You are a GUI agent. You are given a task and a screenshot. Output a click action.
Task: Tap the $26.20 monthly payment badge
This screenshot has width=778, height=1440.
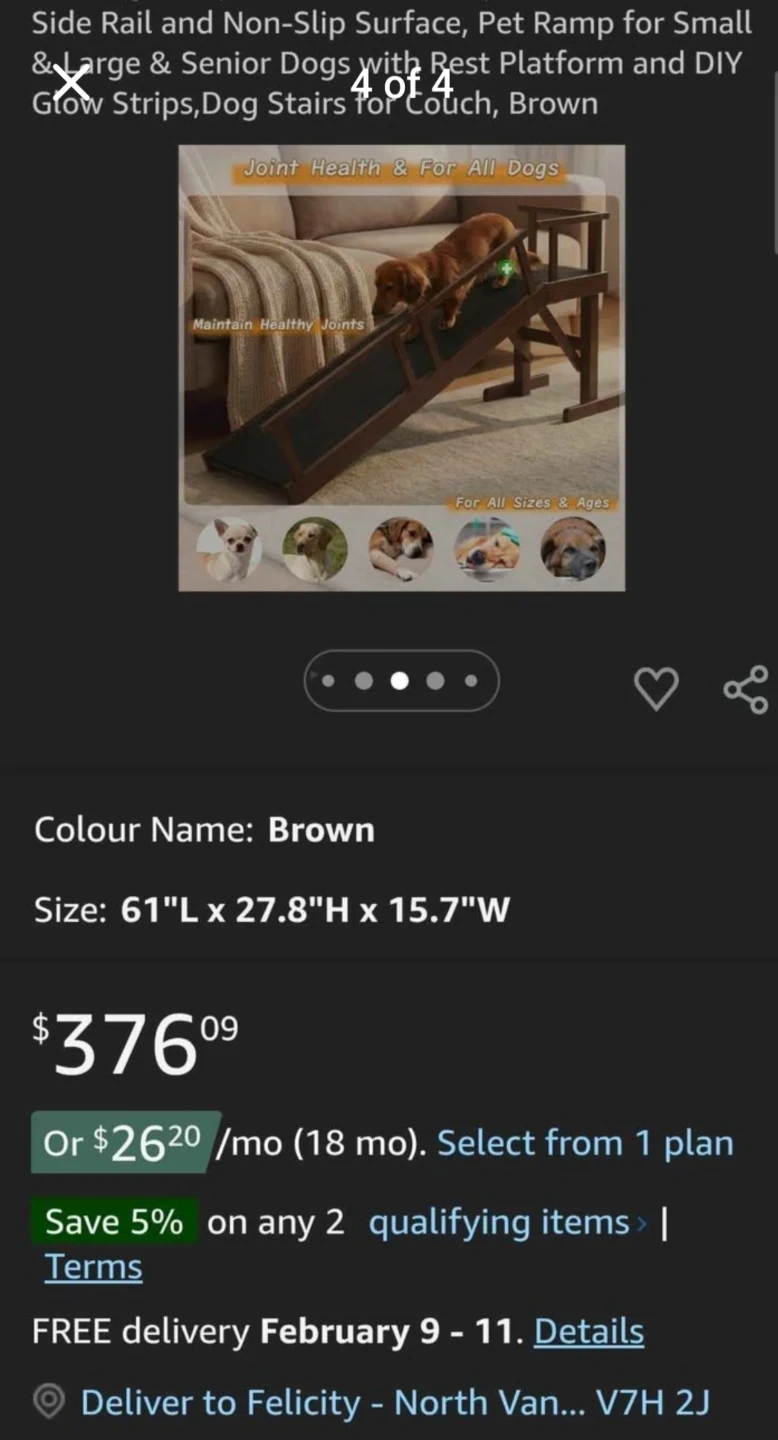[125, 1142]
